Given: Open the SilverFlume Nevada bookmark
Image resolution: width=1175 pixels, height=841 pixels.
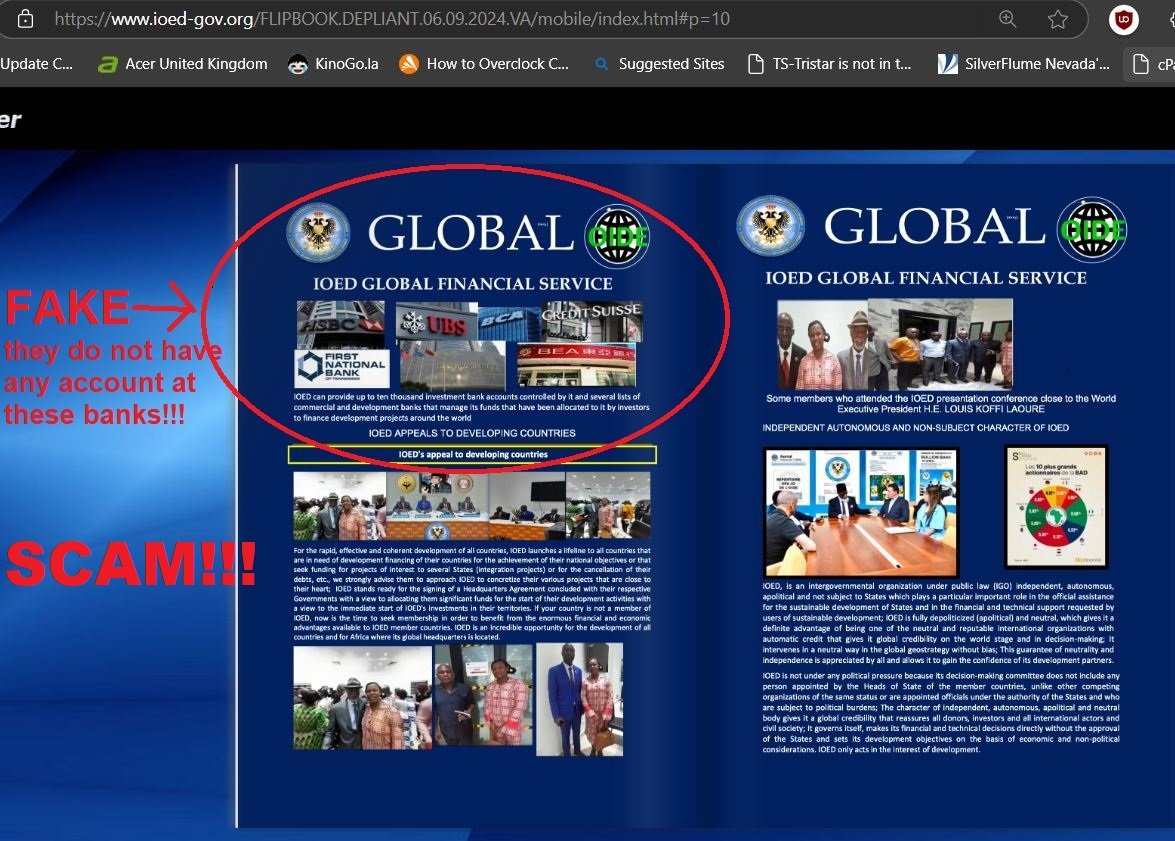Looking at the screenshot, I should (1024, 64).
